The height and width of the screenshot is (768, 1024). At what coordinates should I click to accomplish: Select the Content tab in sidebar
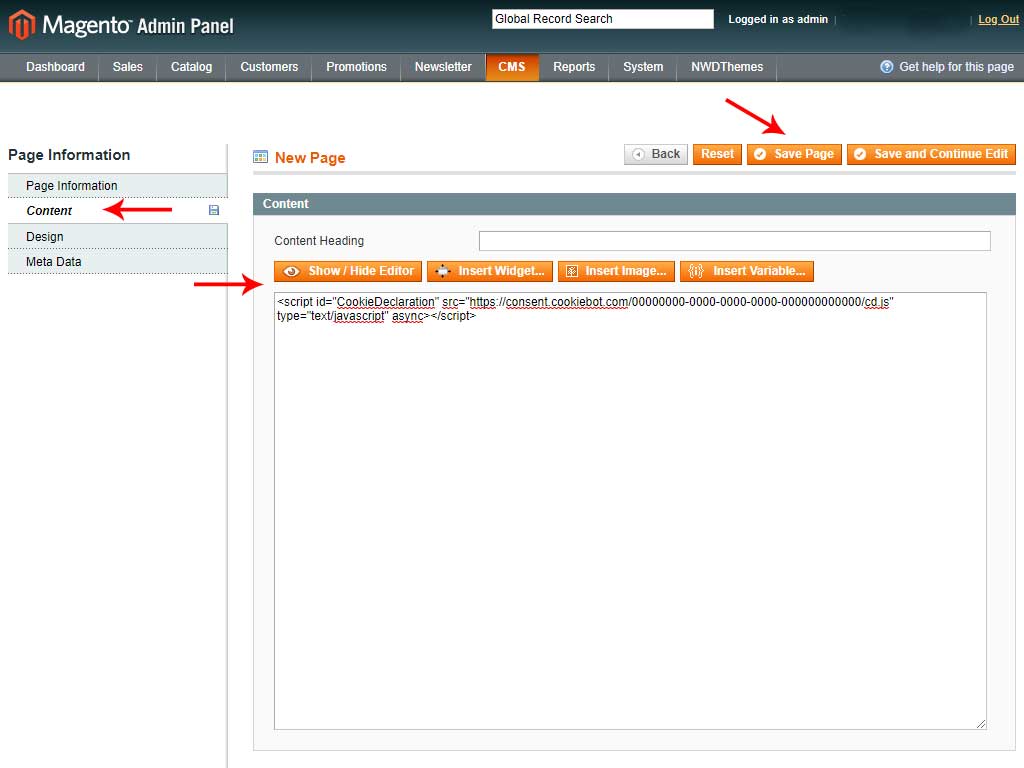coord(118,210)
